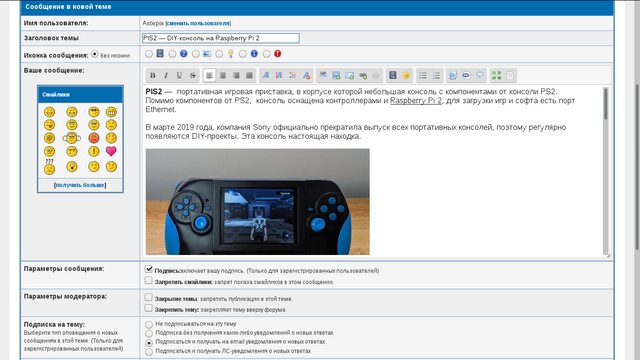
Task: Select 'Не подписываться на эту тему' radio
Action: point(149,324)
